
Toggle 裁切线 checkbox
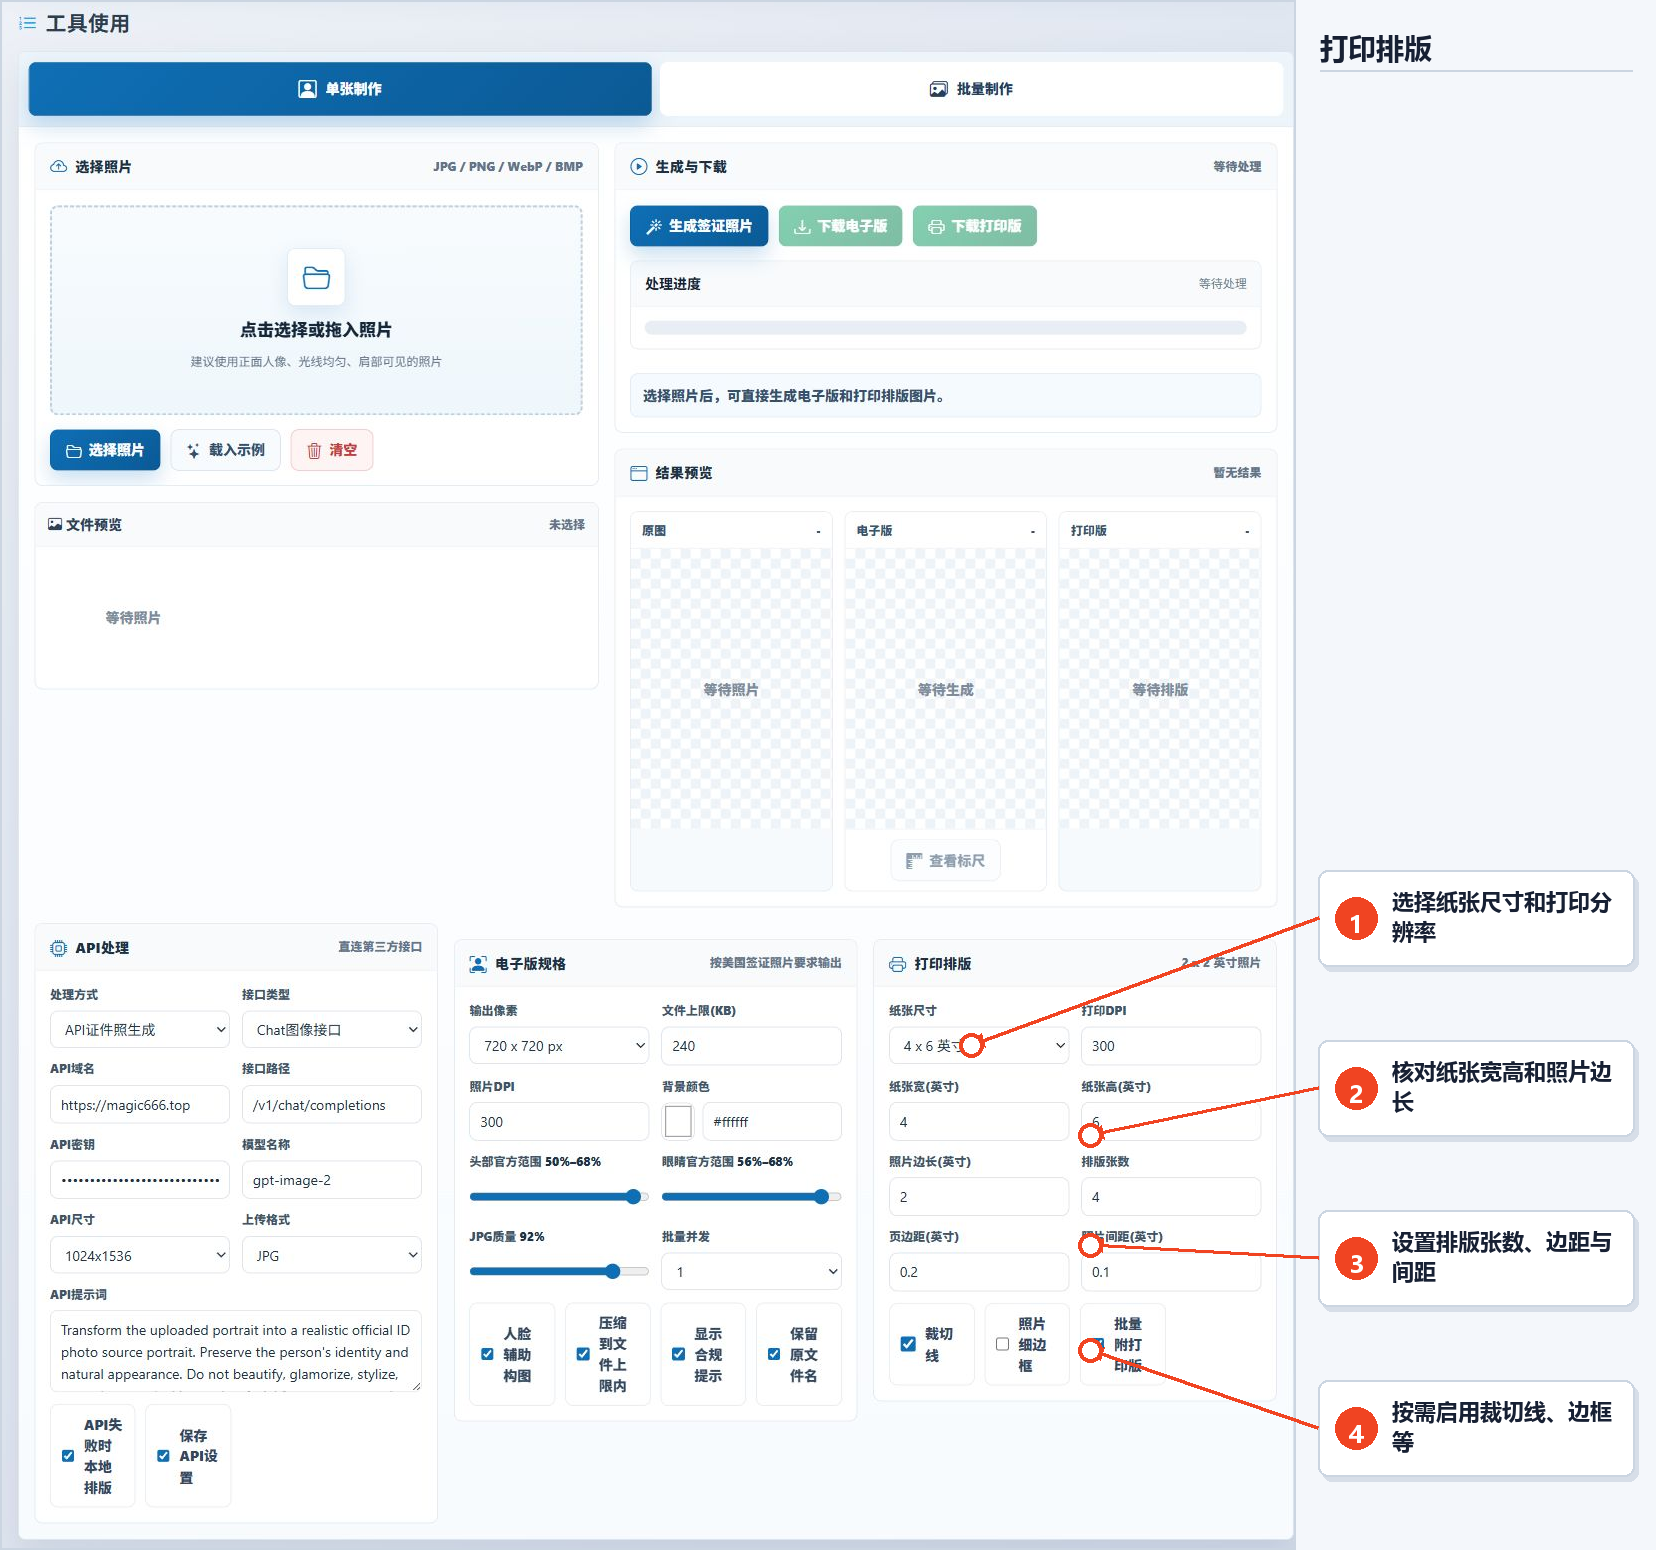pyautogui.click(x=908, y=1344)
